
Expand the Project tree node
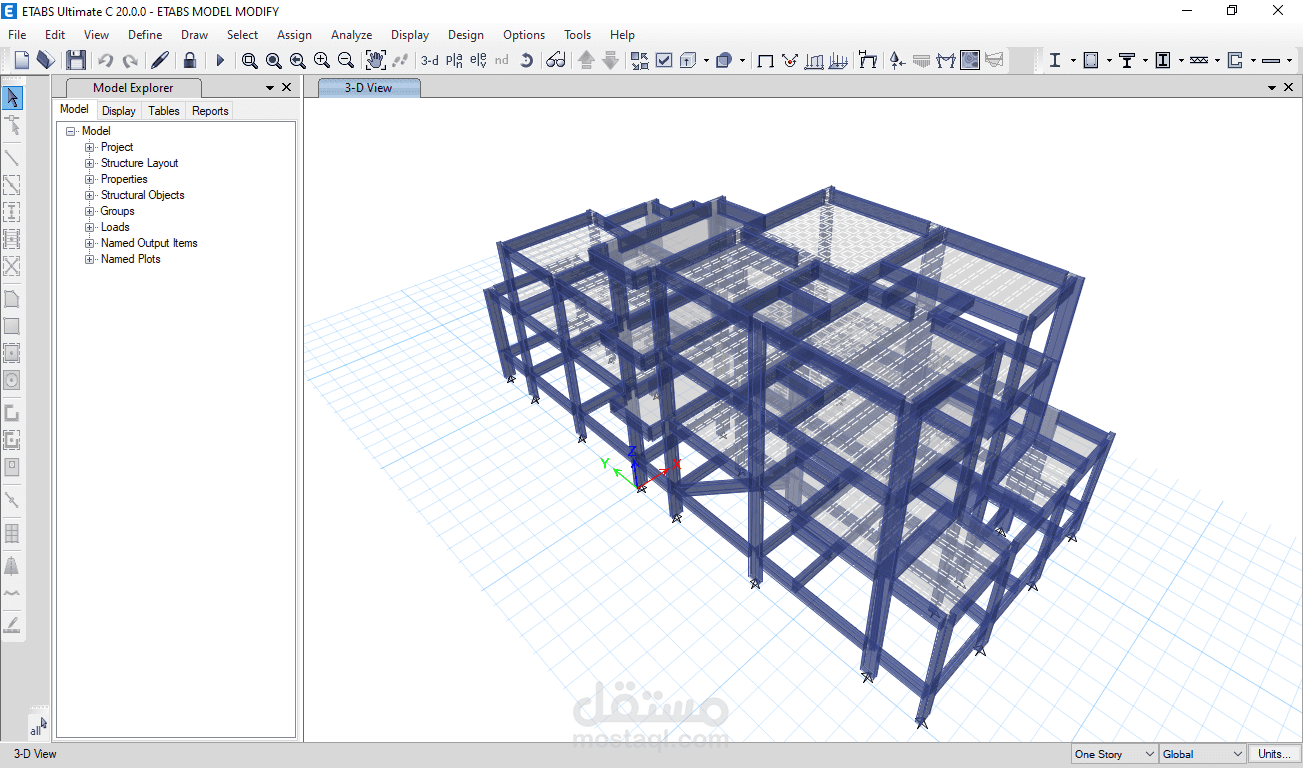pyautogui.click(x=90, y=147)
